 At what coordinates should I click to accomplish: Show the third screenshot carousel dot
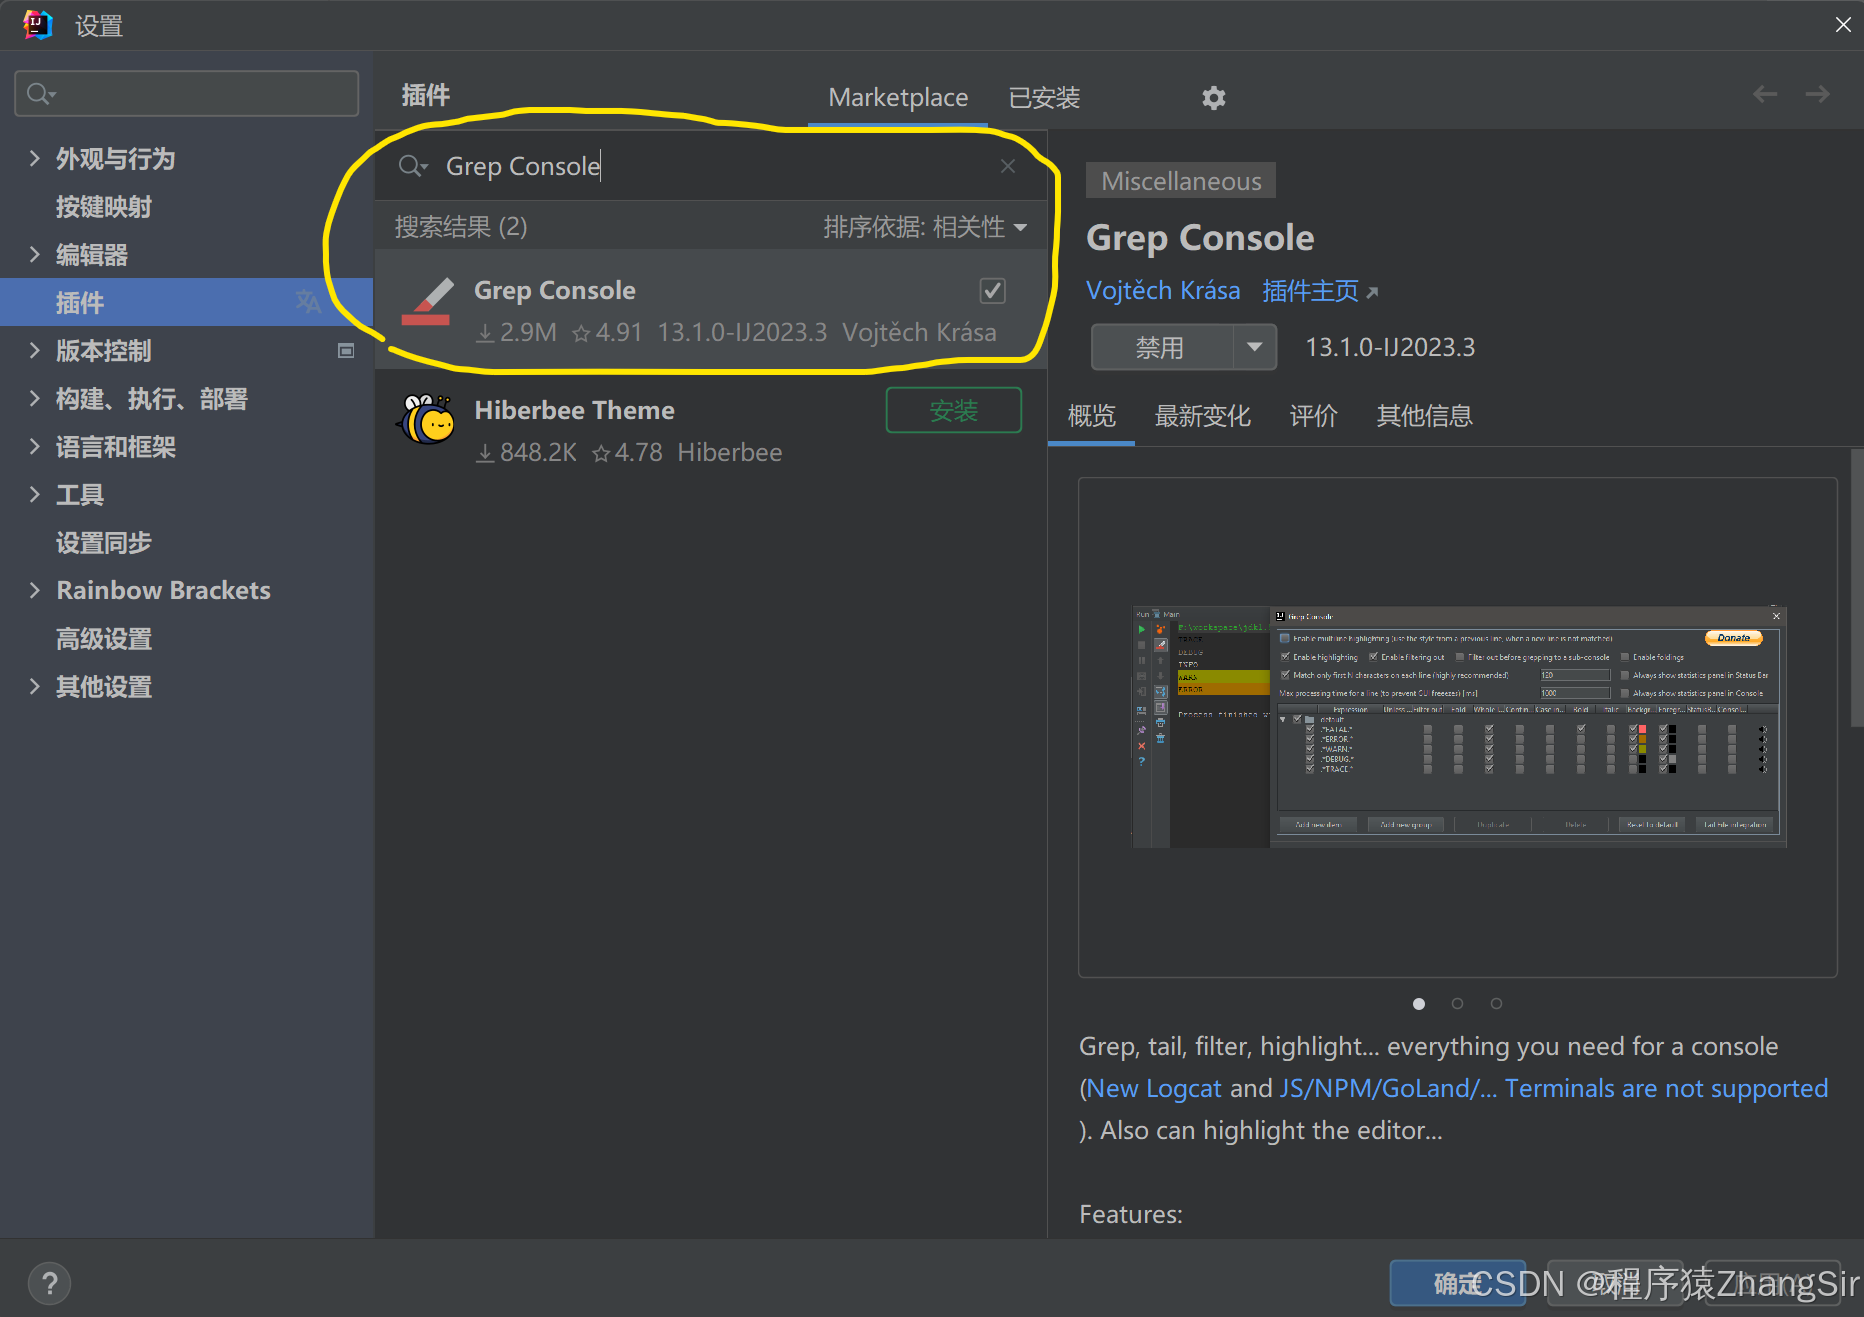click(1496, 1003)
